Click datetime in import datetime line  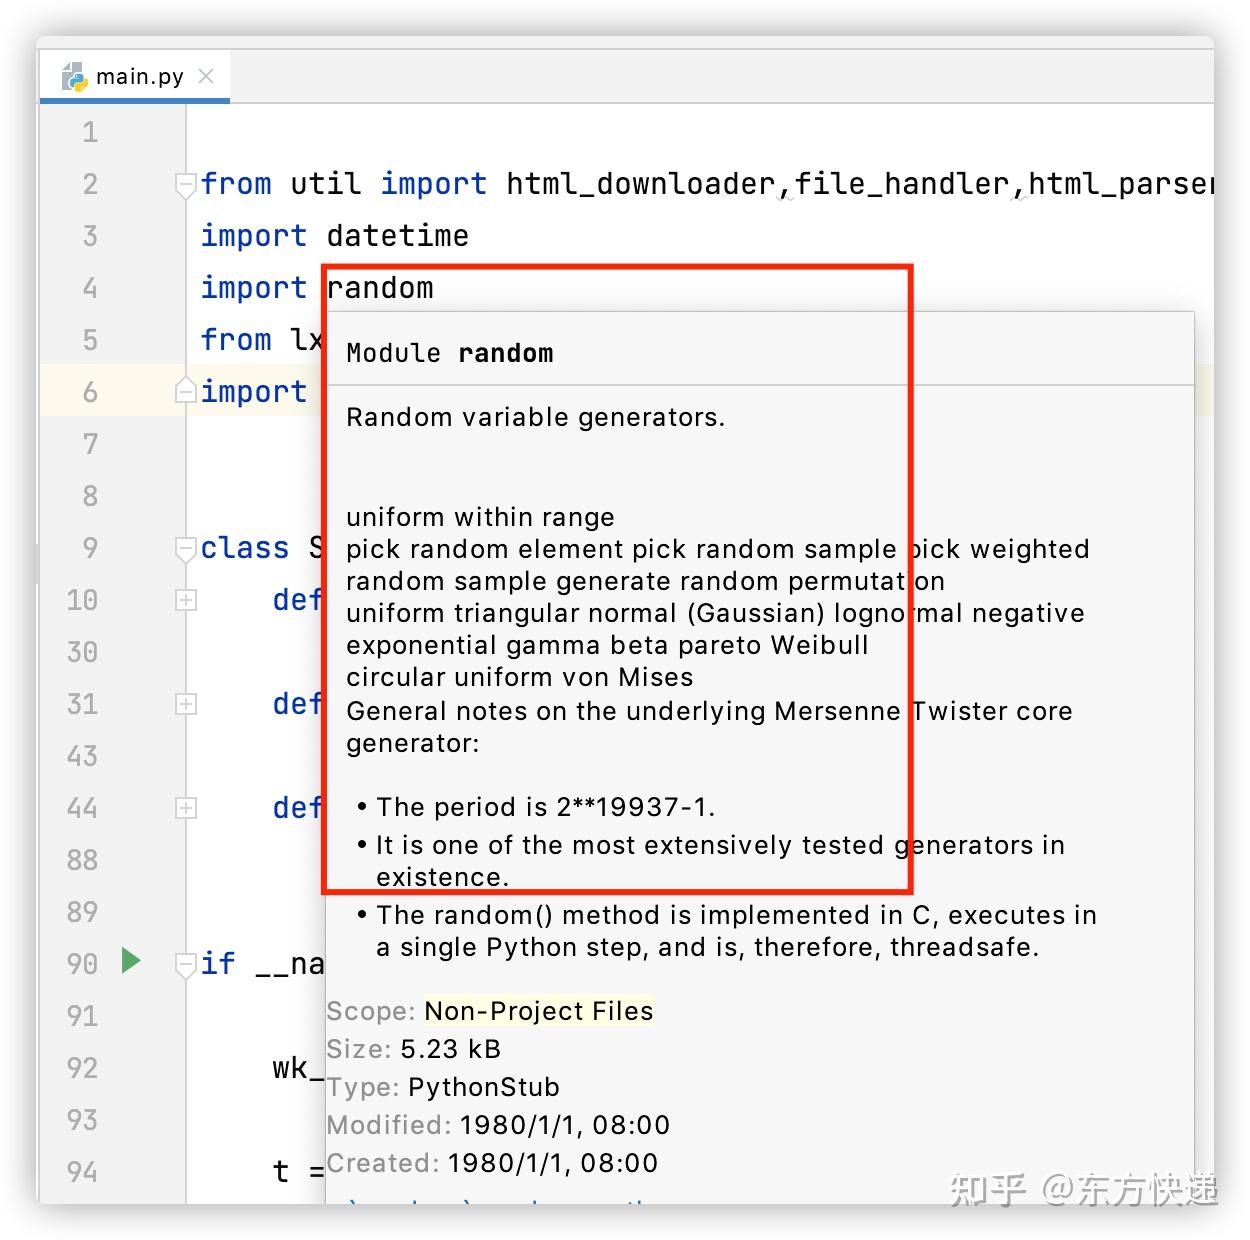[x=397, y=236]
